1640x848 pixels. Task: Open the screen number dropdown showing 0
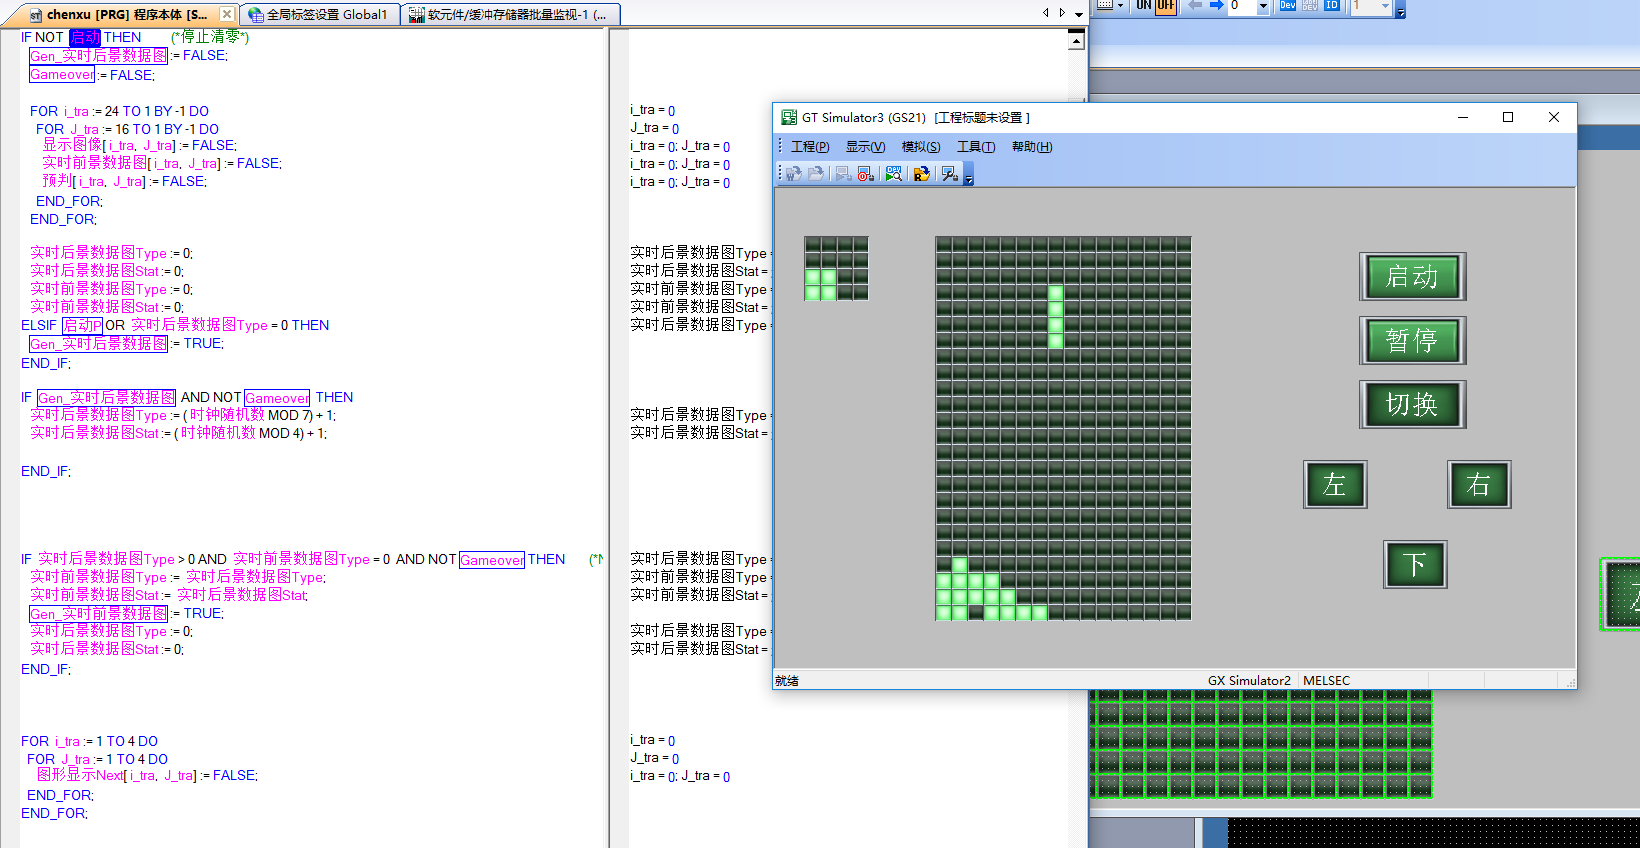(1263, 7)
